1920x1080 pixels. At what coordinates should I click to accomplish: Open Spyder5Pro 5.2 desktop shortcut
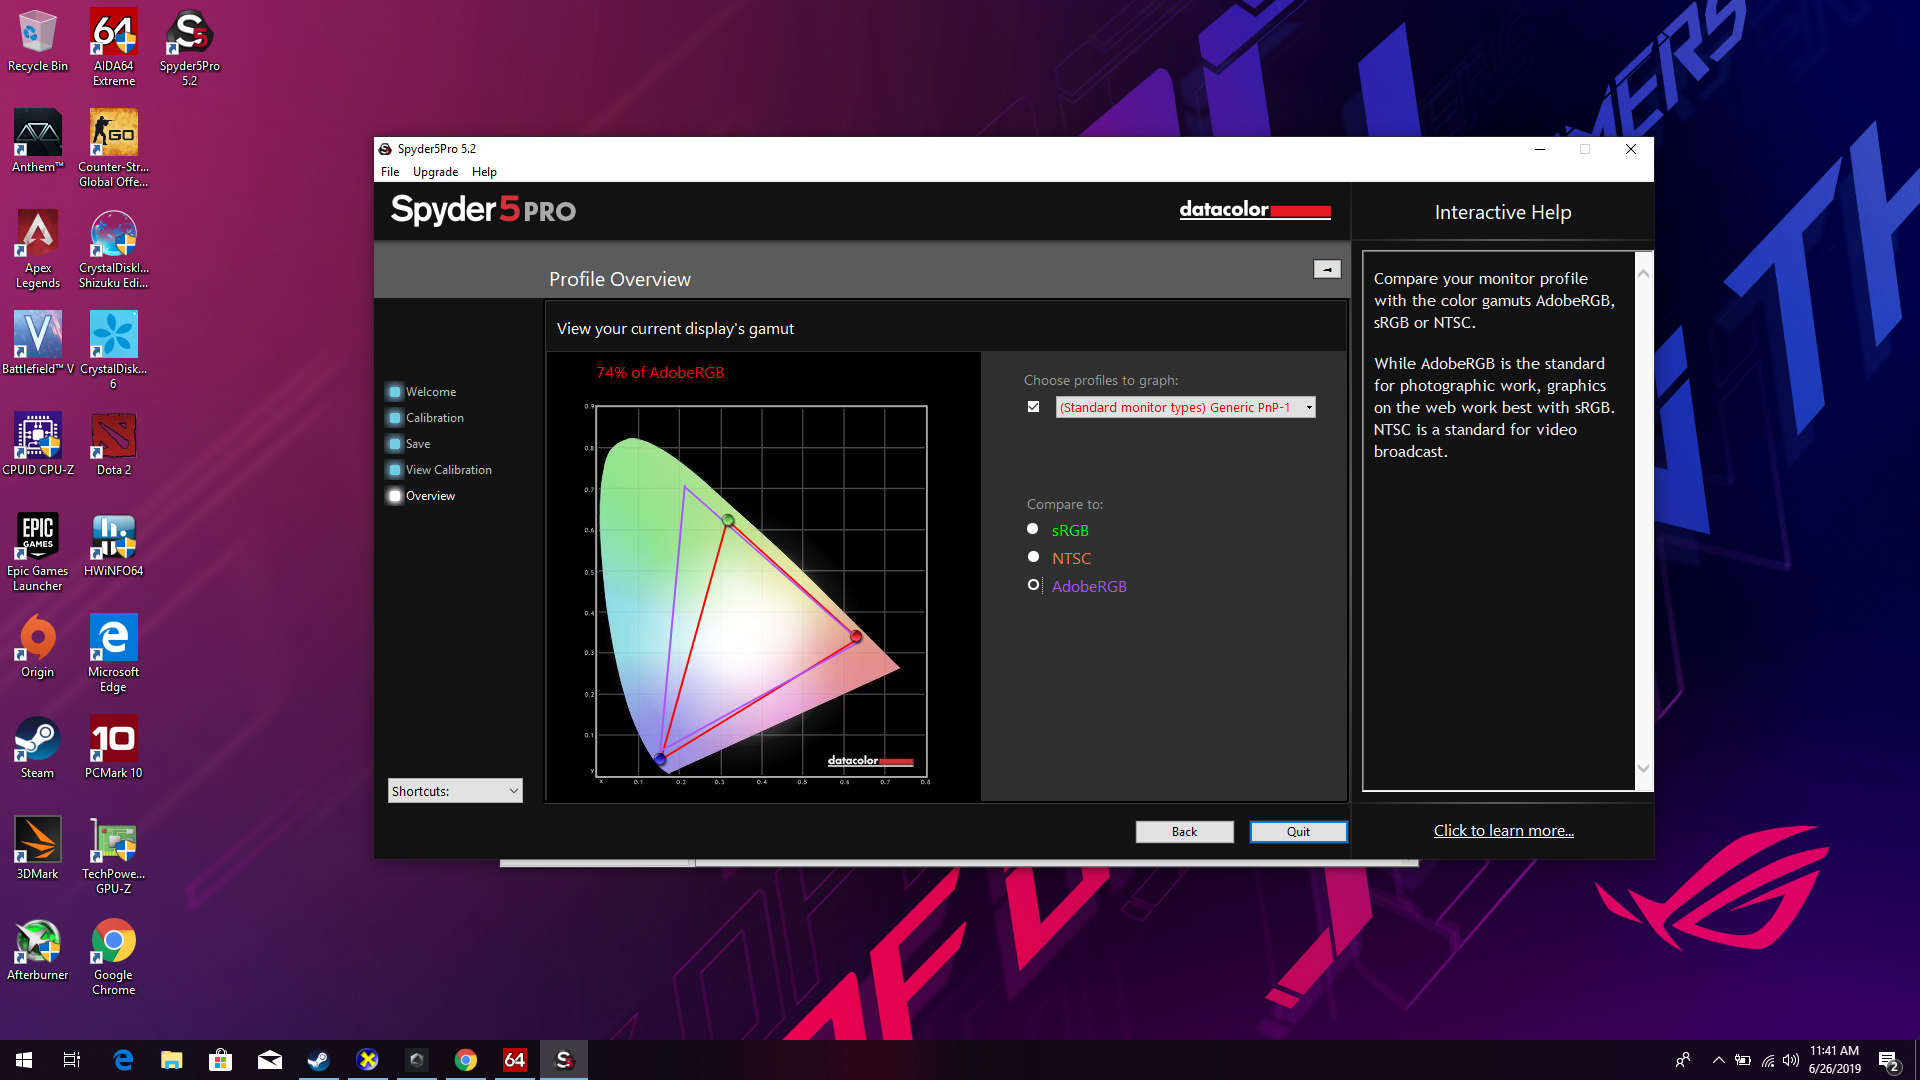point(189,47)
